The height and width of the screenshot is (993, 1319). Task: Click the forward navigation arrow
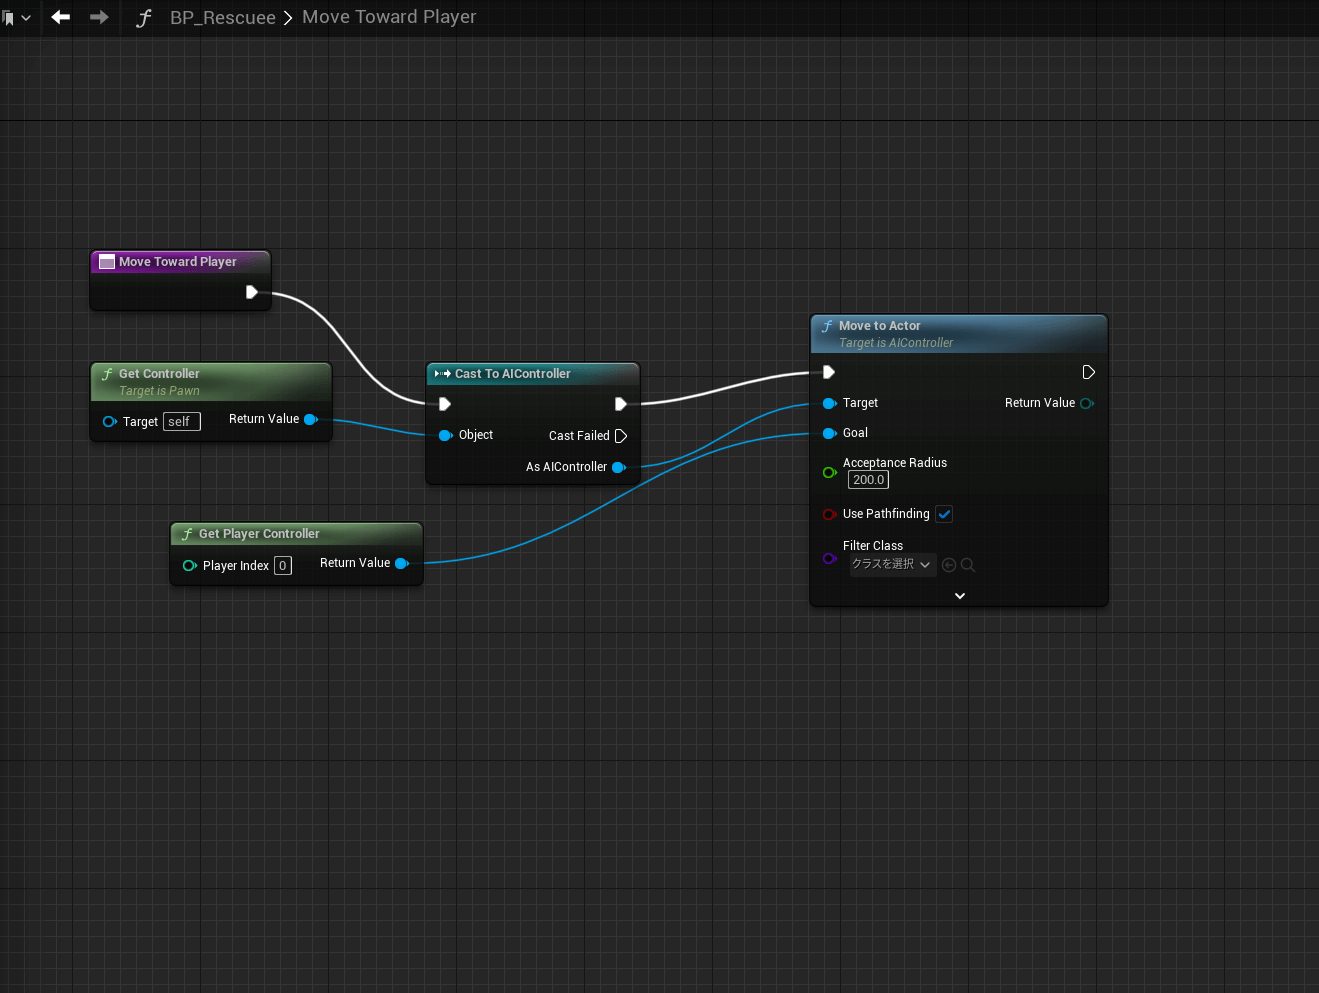(99, 17)
